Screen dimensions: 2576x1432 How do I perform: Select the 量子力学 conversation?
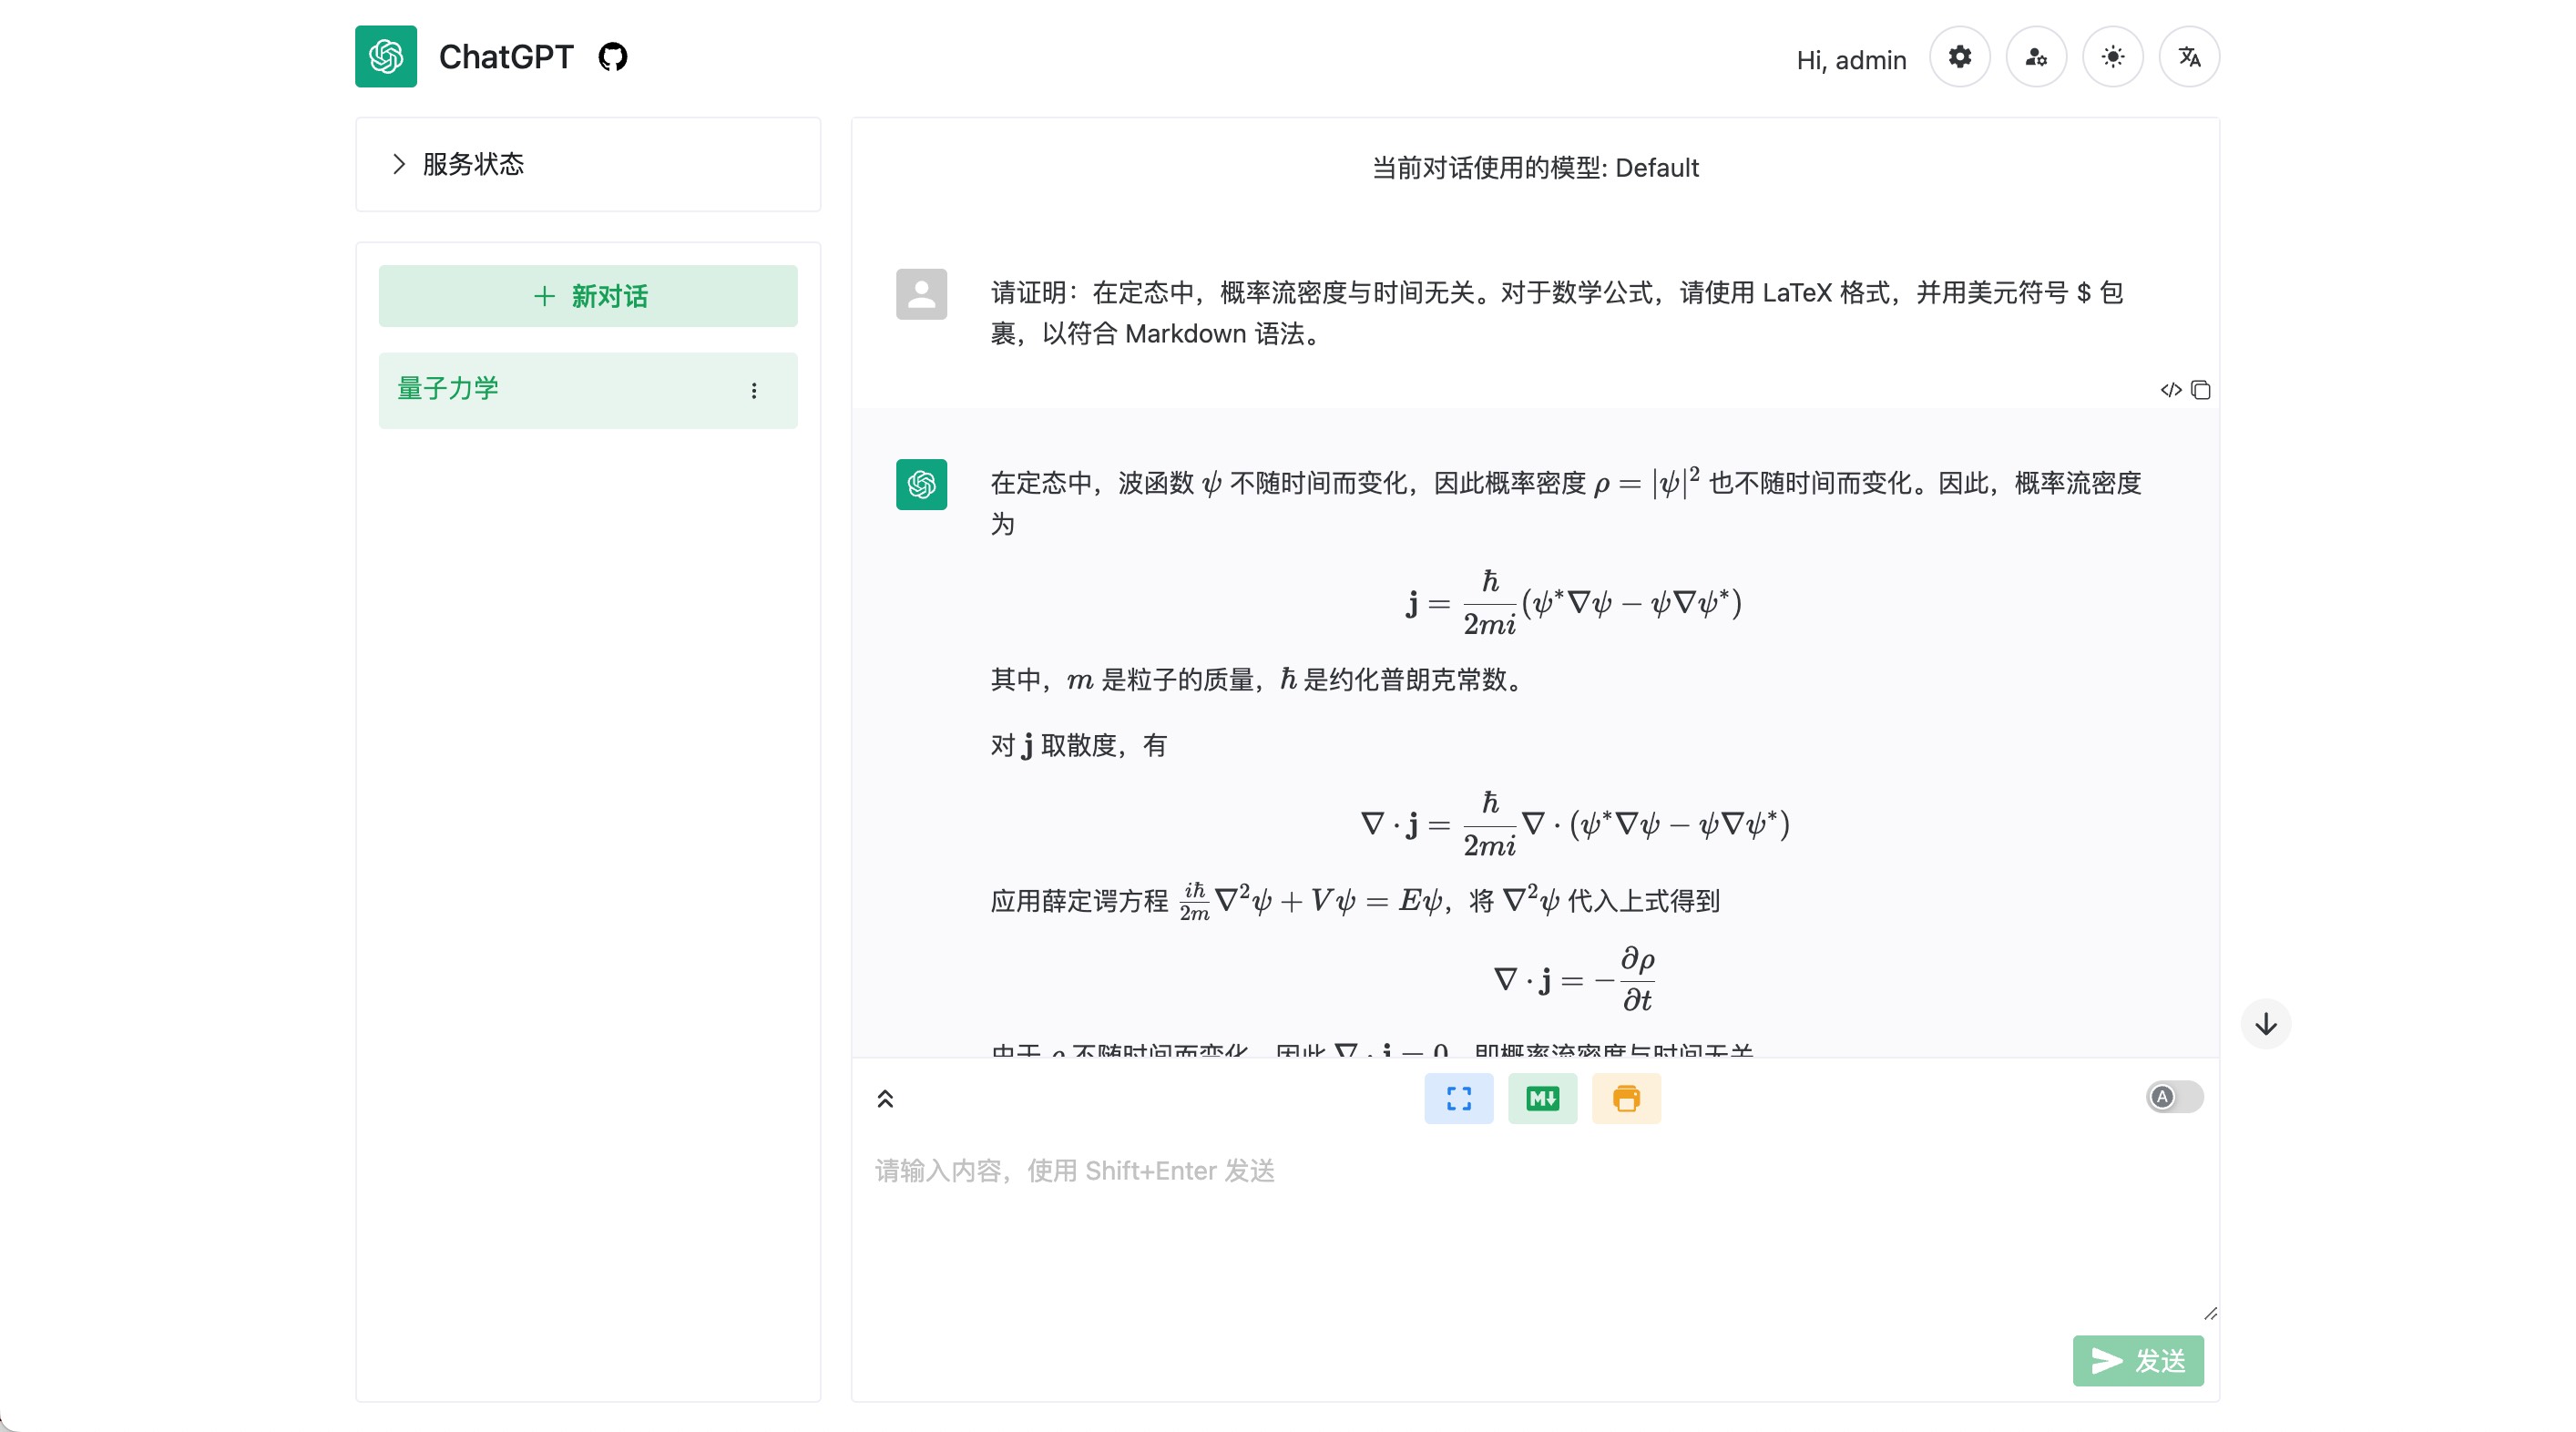pos(550,389)
